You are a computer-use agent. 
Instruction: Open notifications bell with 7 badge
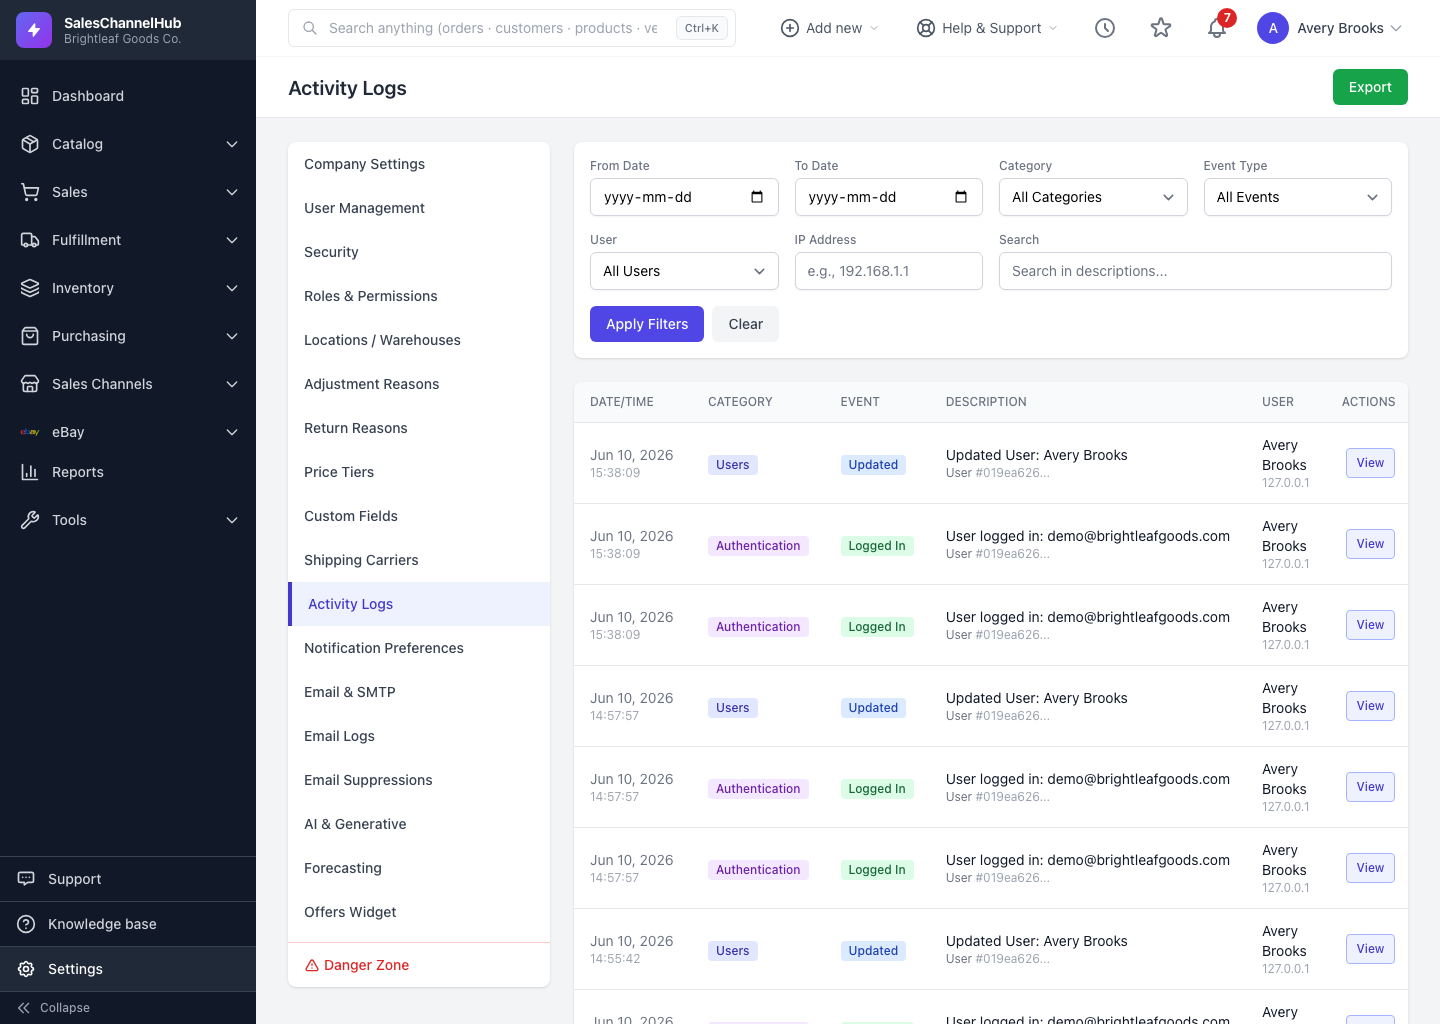tap(1218, 27)
